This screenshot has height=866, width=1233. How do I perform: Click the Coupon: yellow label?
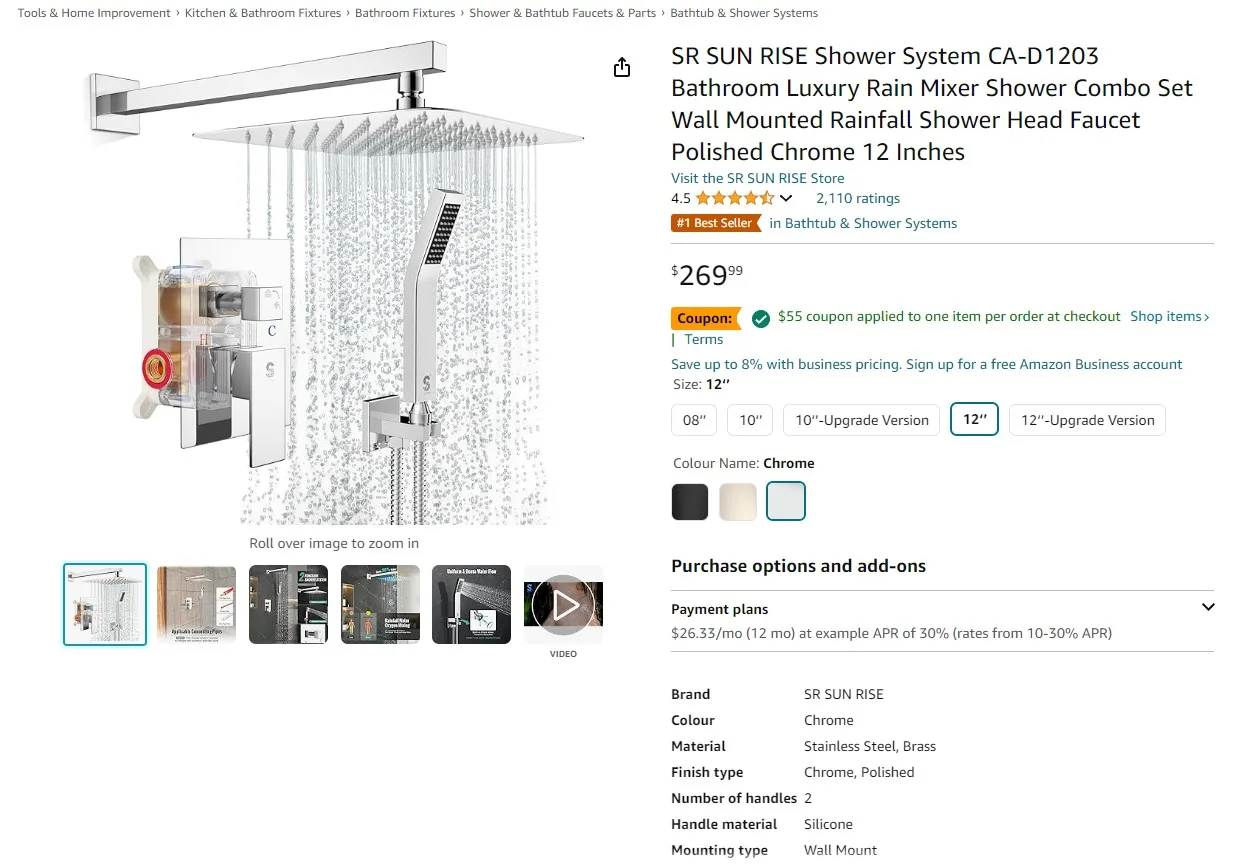[706, 317]
